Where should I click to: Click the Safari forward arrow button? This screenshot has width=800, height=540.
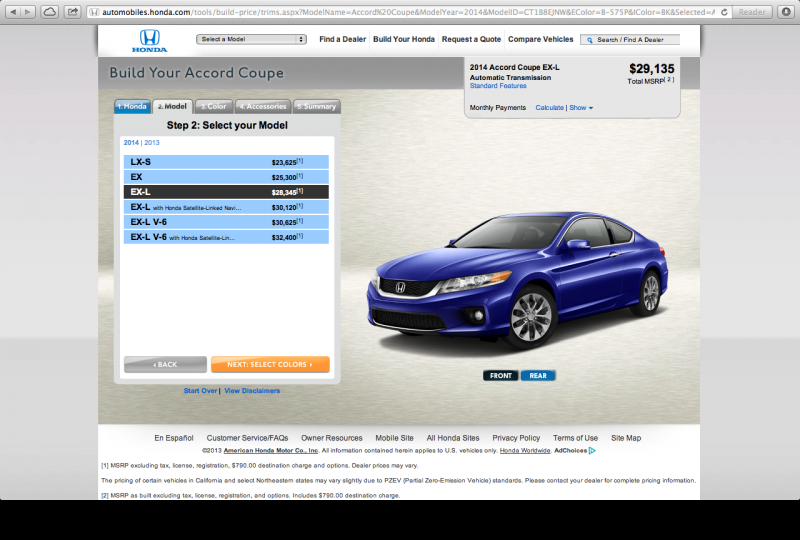28,12
